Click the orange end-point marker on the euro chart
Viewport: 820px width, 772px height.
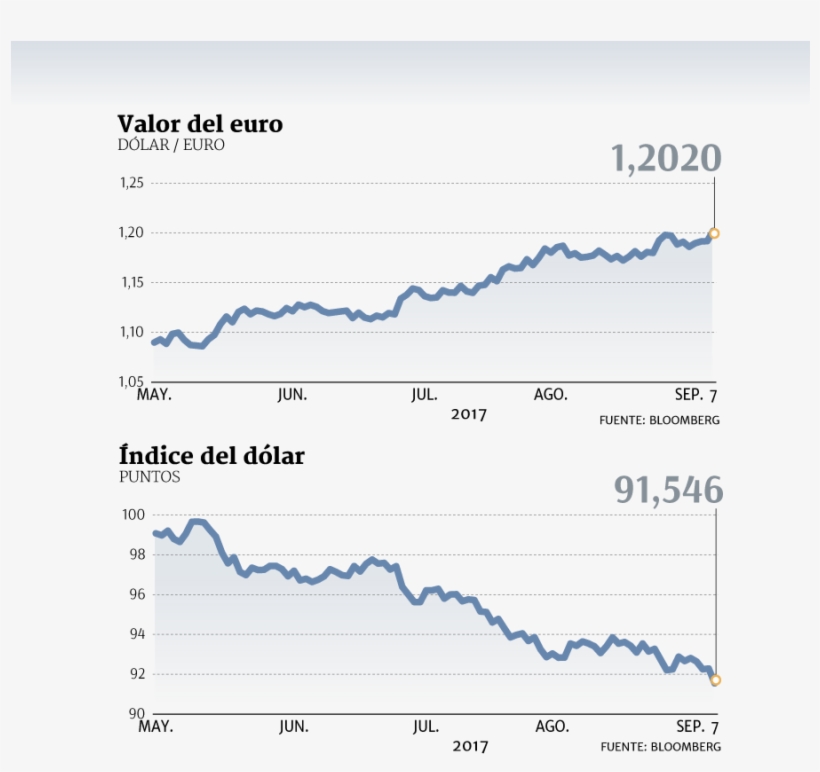point(714,233)
